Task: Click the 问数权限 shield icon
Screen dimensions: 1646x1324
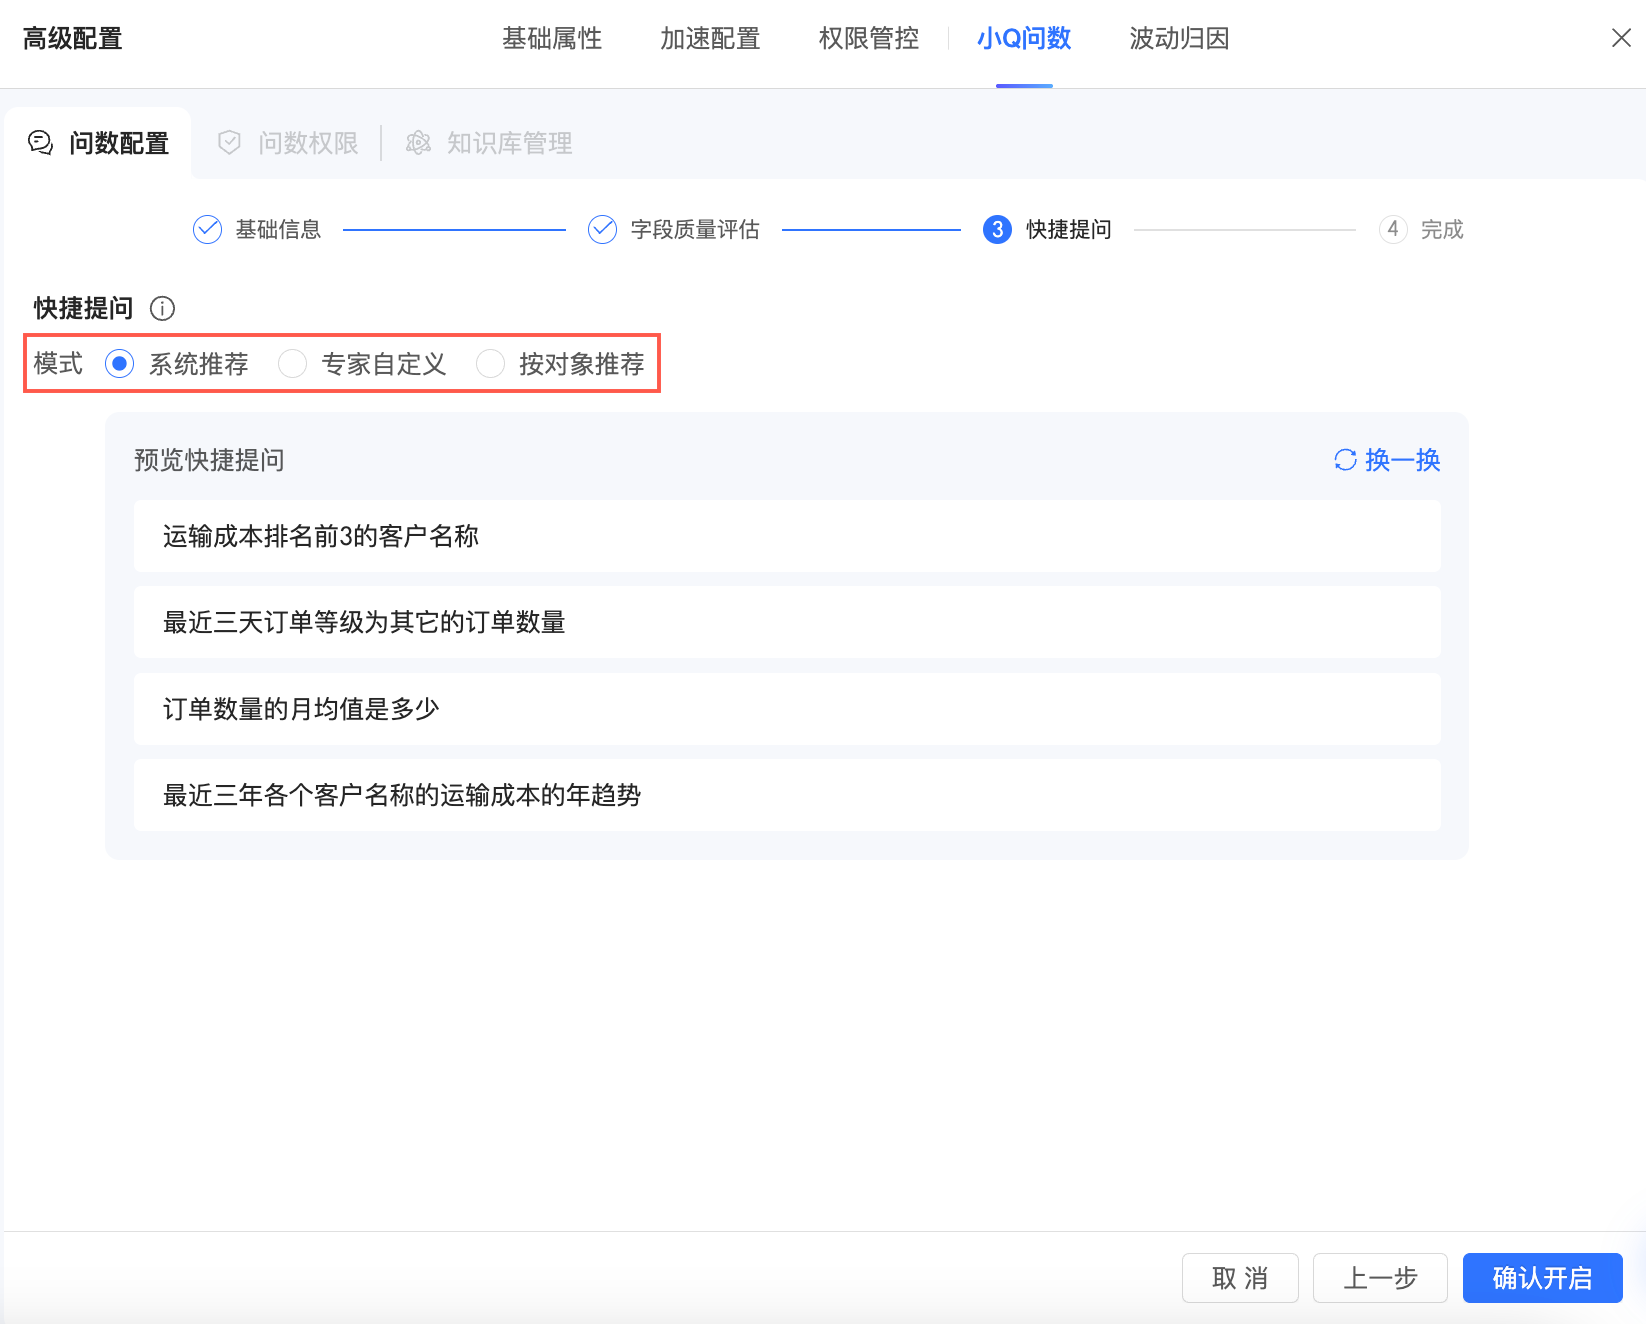Action: click(229, 143)
